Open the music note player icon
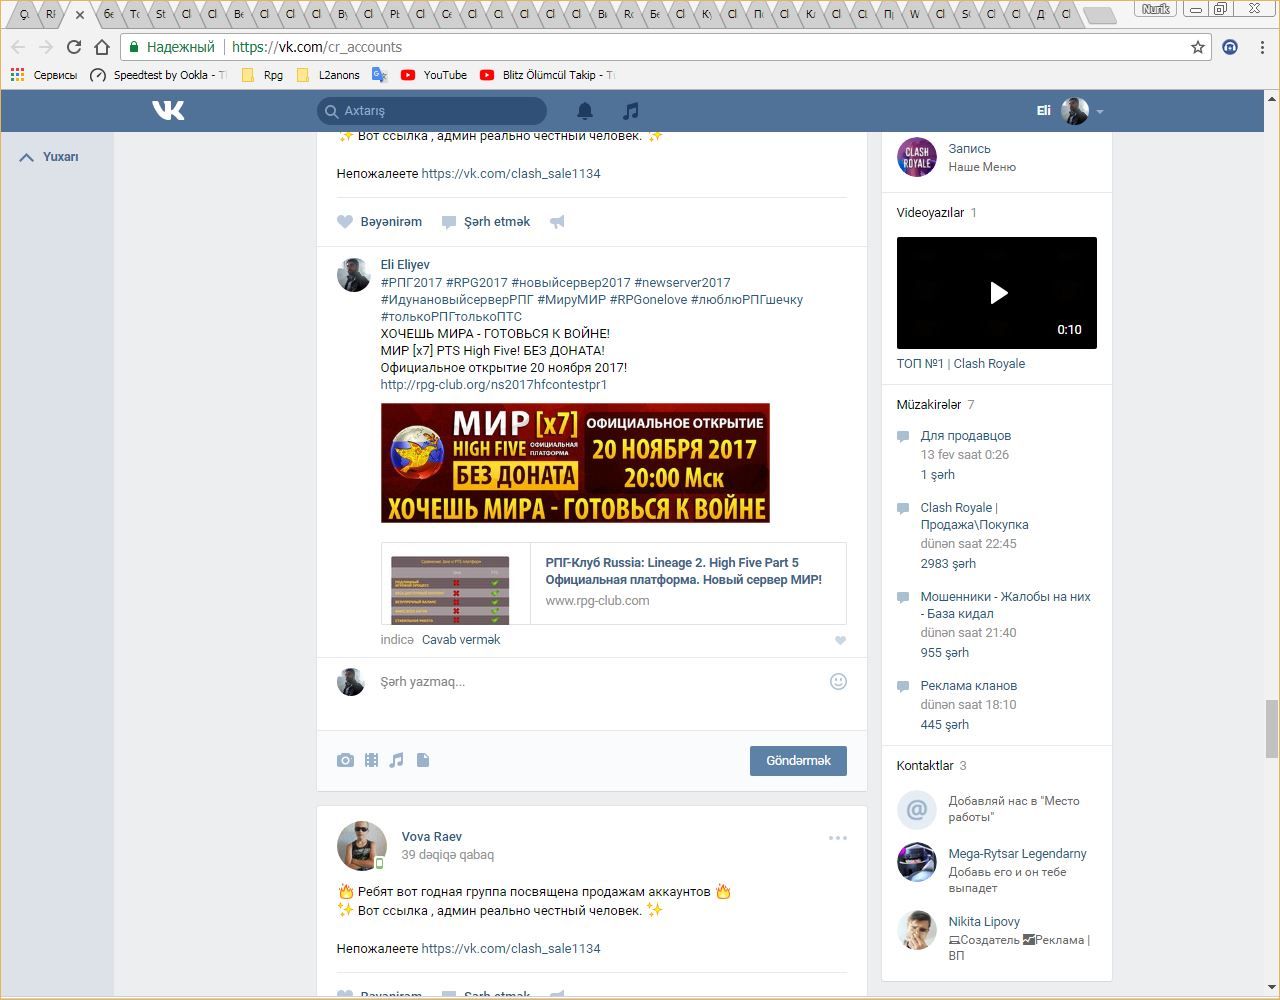The width and height of the screenshot is (1280, 1000). click(x=630, y=111)
